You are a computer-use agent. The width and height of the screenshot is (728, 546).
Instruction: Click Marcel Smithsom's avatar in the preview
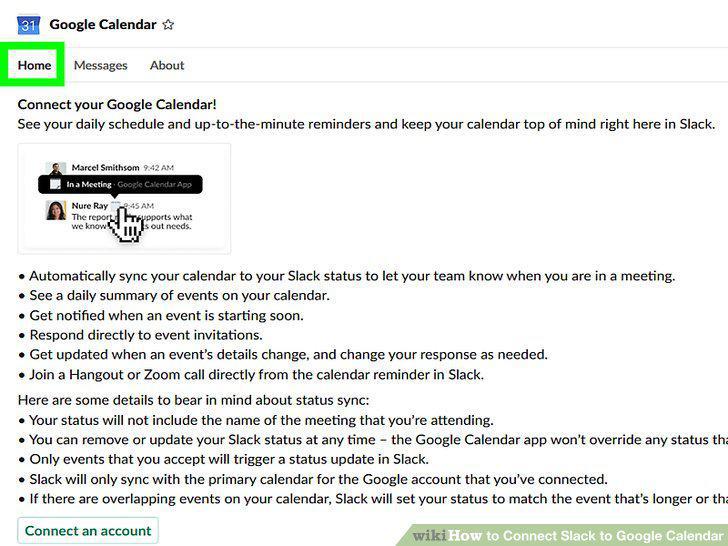pos(56,169)
